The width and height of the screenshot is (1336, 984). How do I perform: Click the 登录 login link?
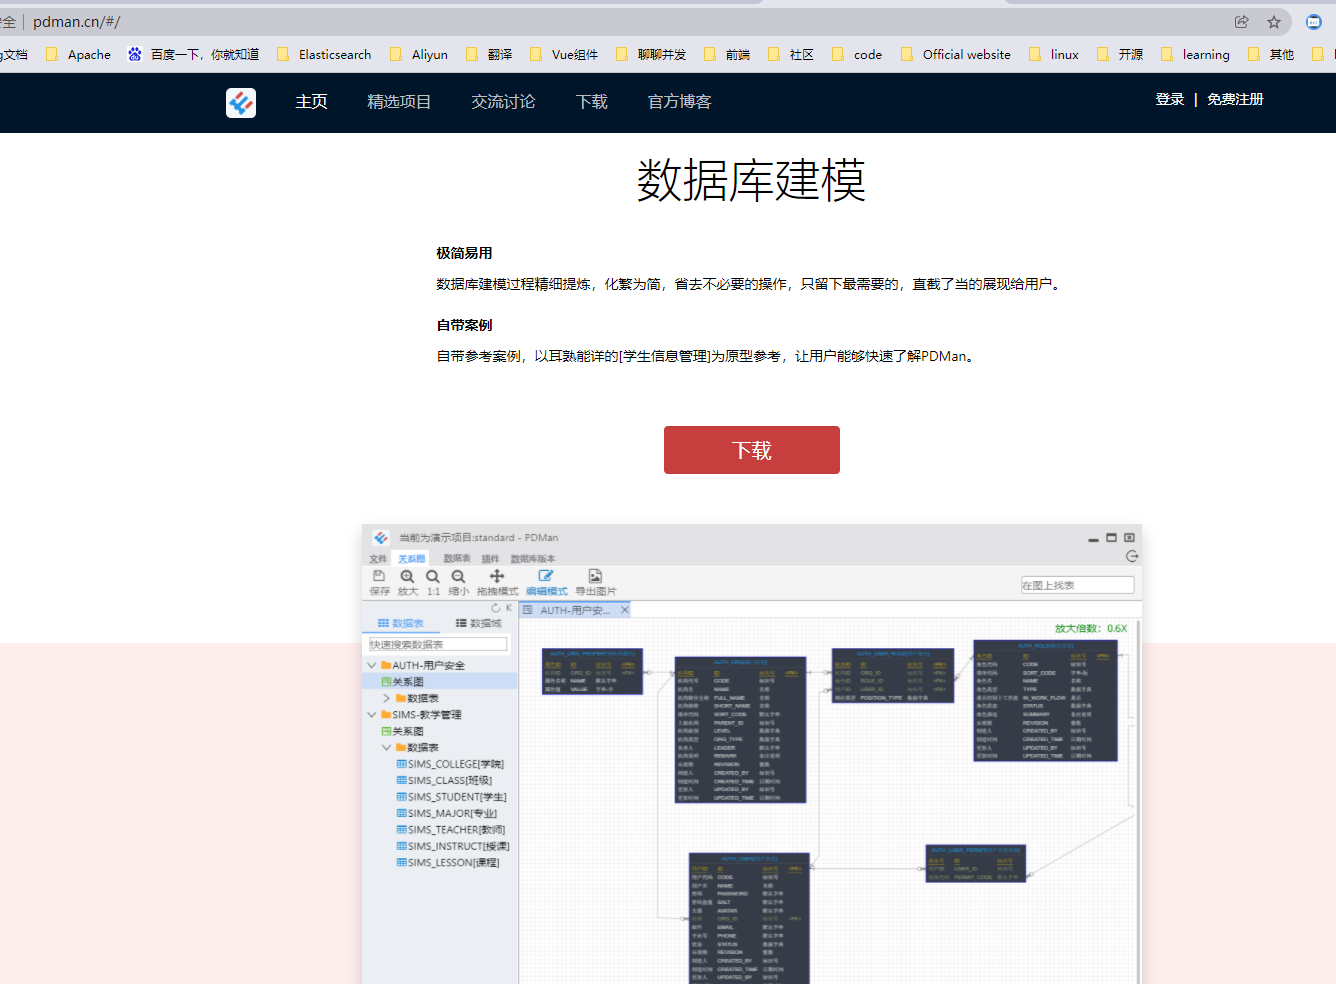pyautogui.click(x=1170, y=99)
